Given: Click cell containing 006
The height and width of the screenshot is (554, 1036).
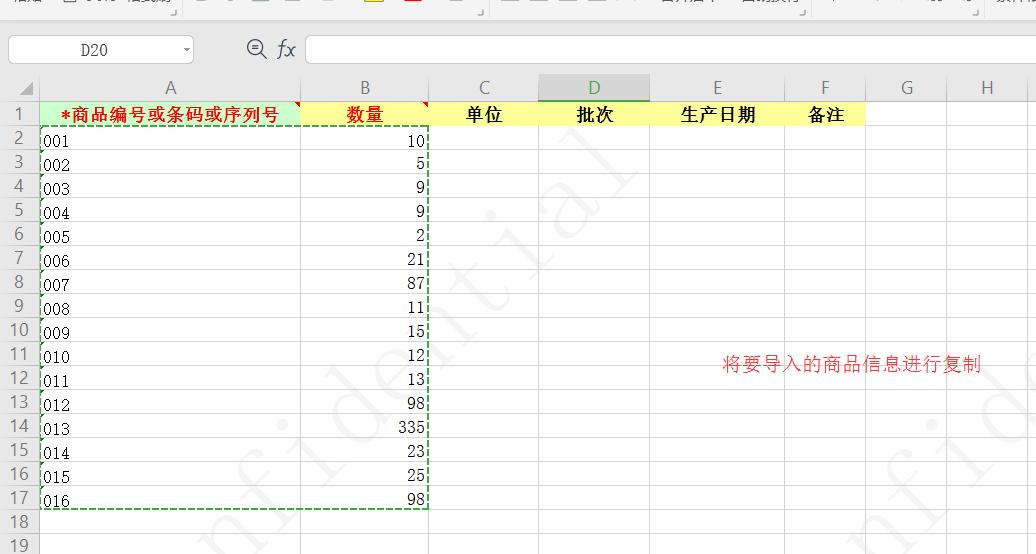Looking at the screenshot, I should pyautogui.click(x=170, y=258).
